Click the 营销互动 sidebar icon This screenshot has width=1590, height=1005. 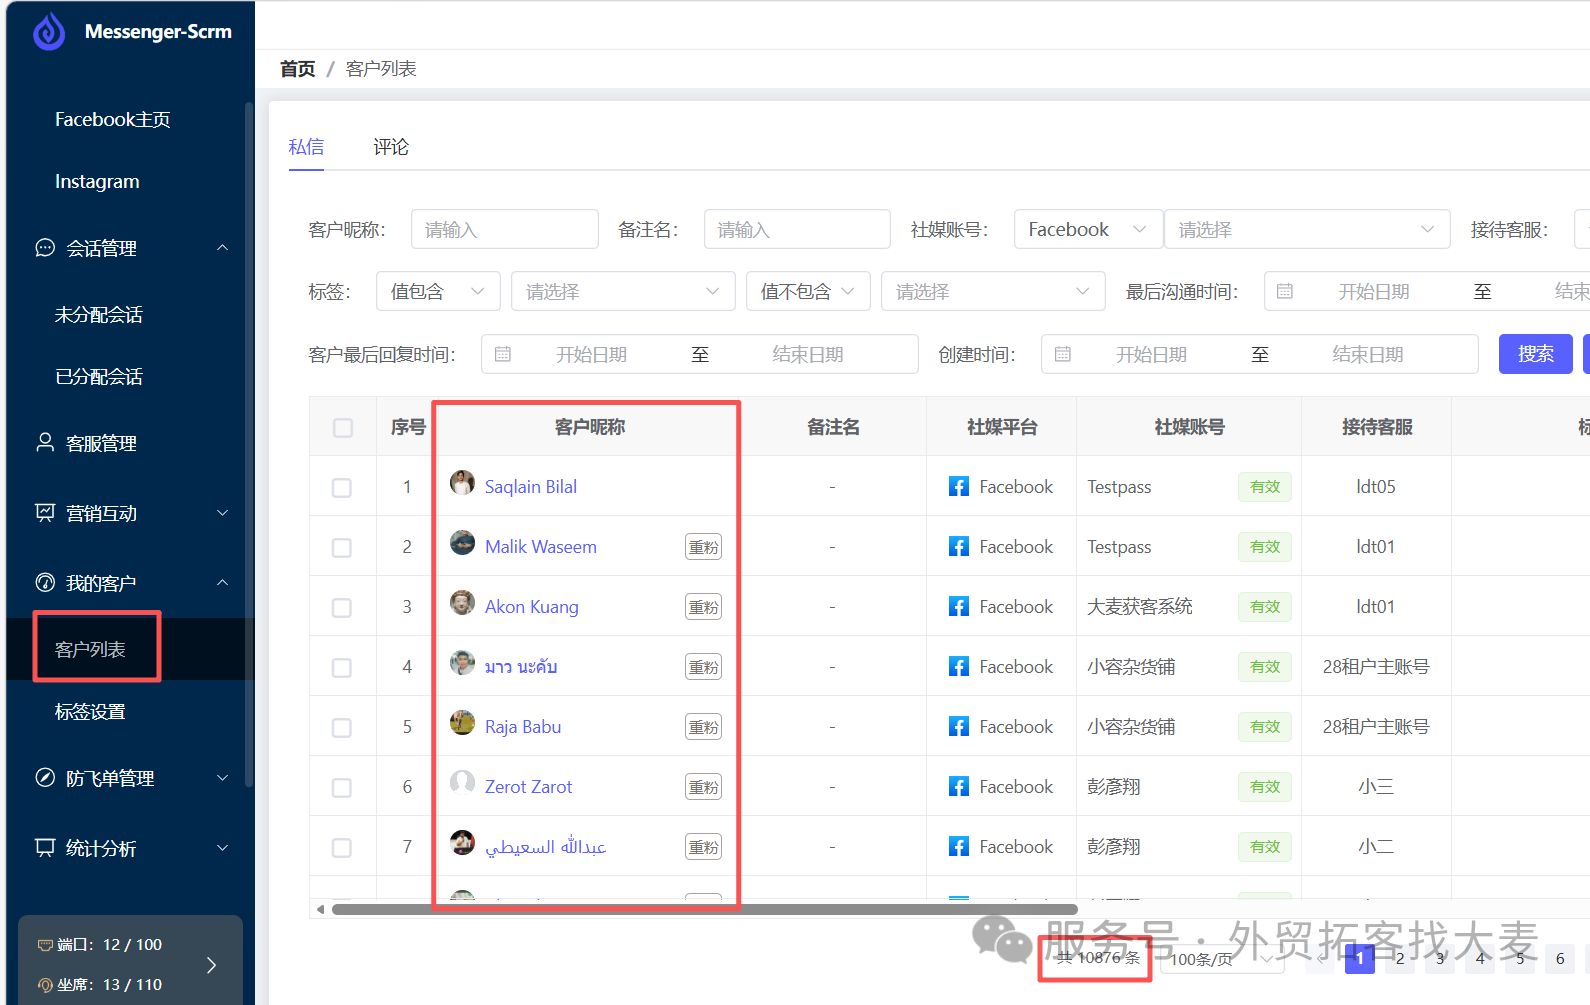[45, 512]
